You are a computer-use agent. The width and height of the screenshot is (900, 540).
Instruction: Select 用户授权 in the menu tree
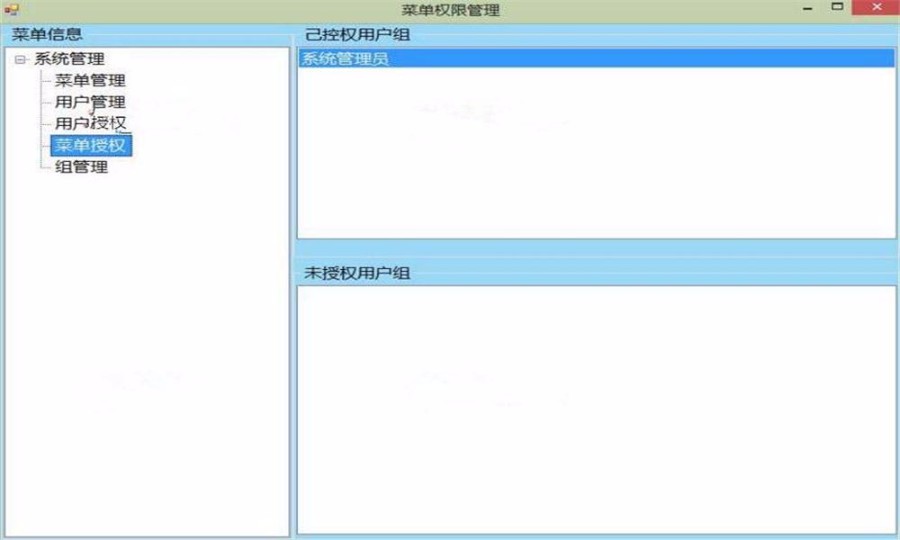[x=90, y=123]
